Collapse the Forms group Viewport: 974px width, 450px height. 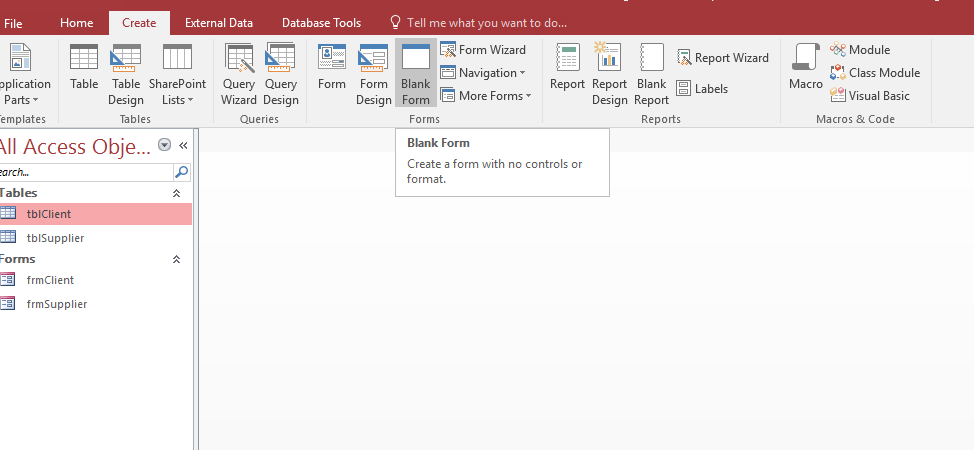pos(176,259)
